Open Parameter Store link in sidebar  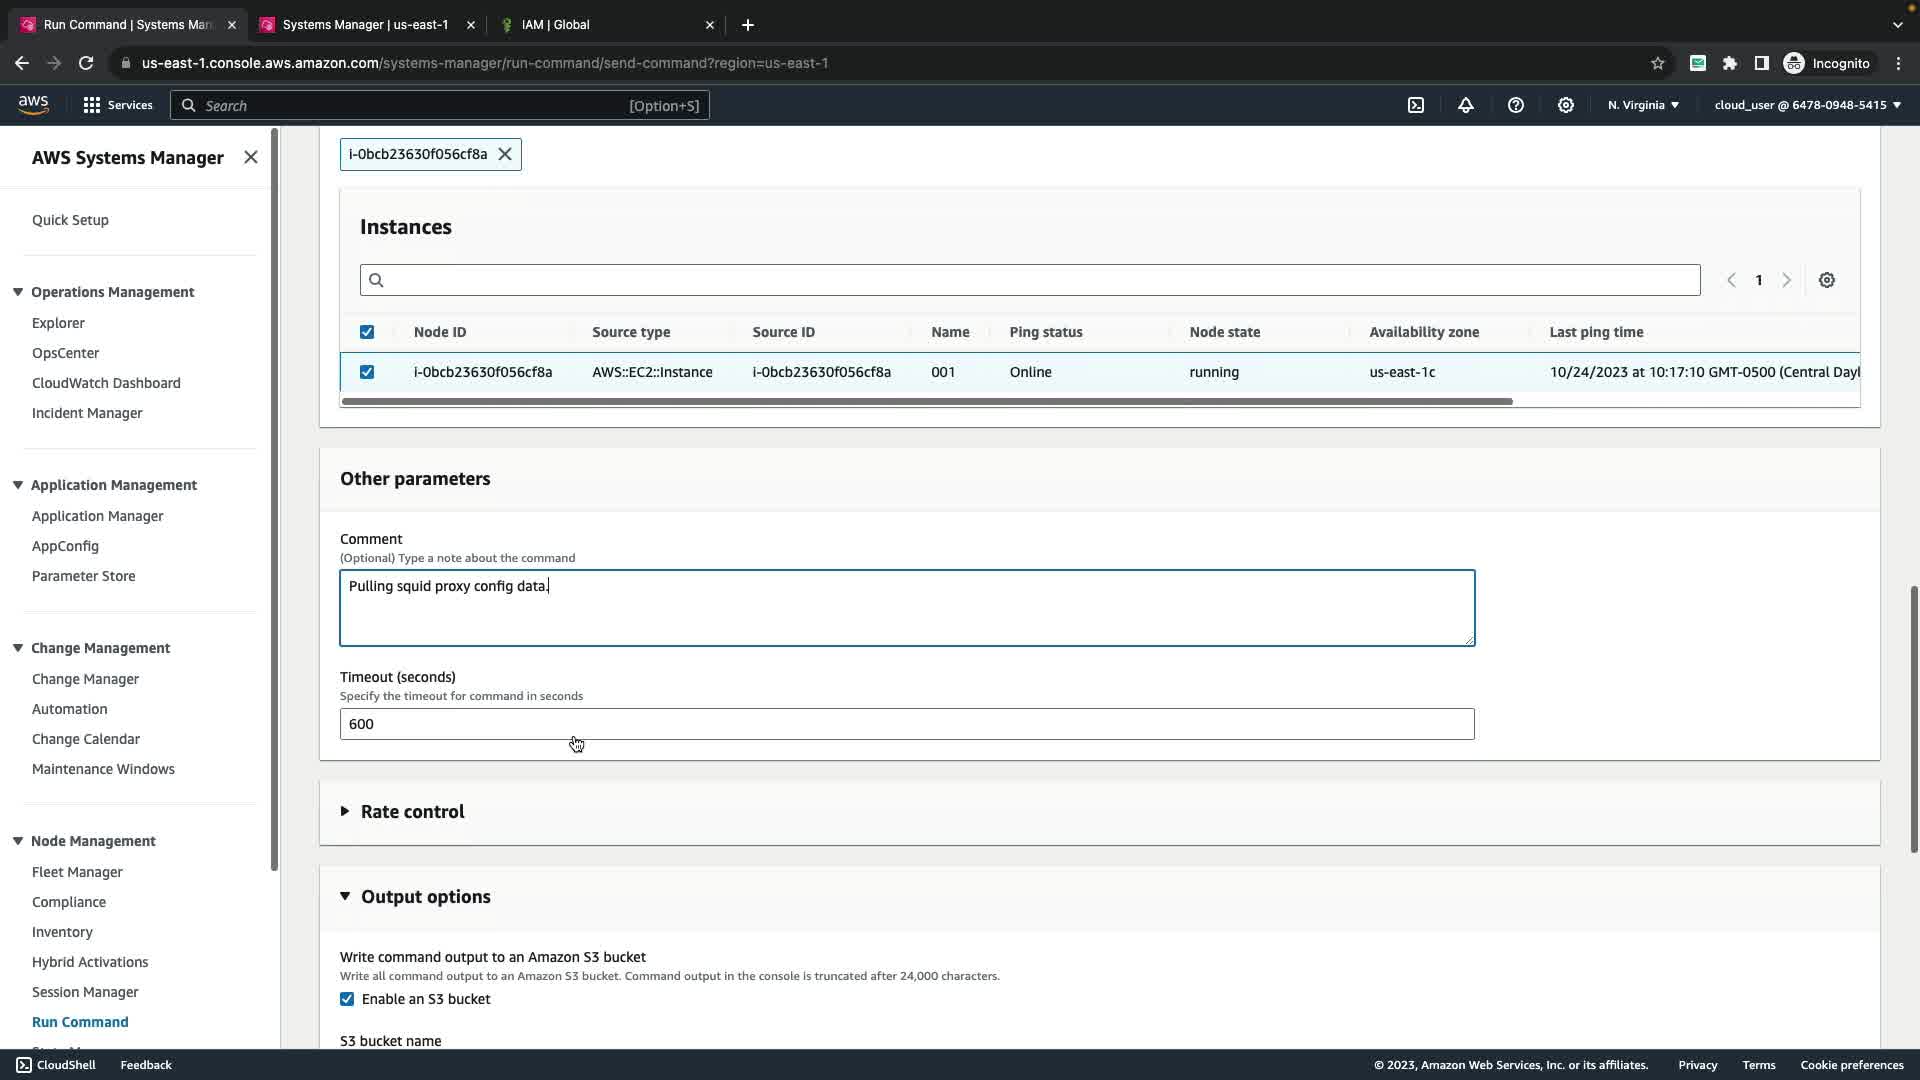(83, 576)
